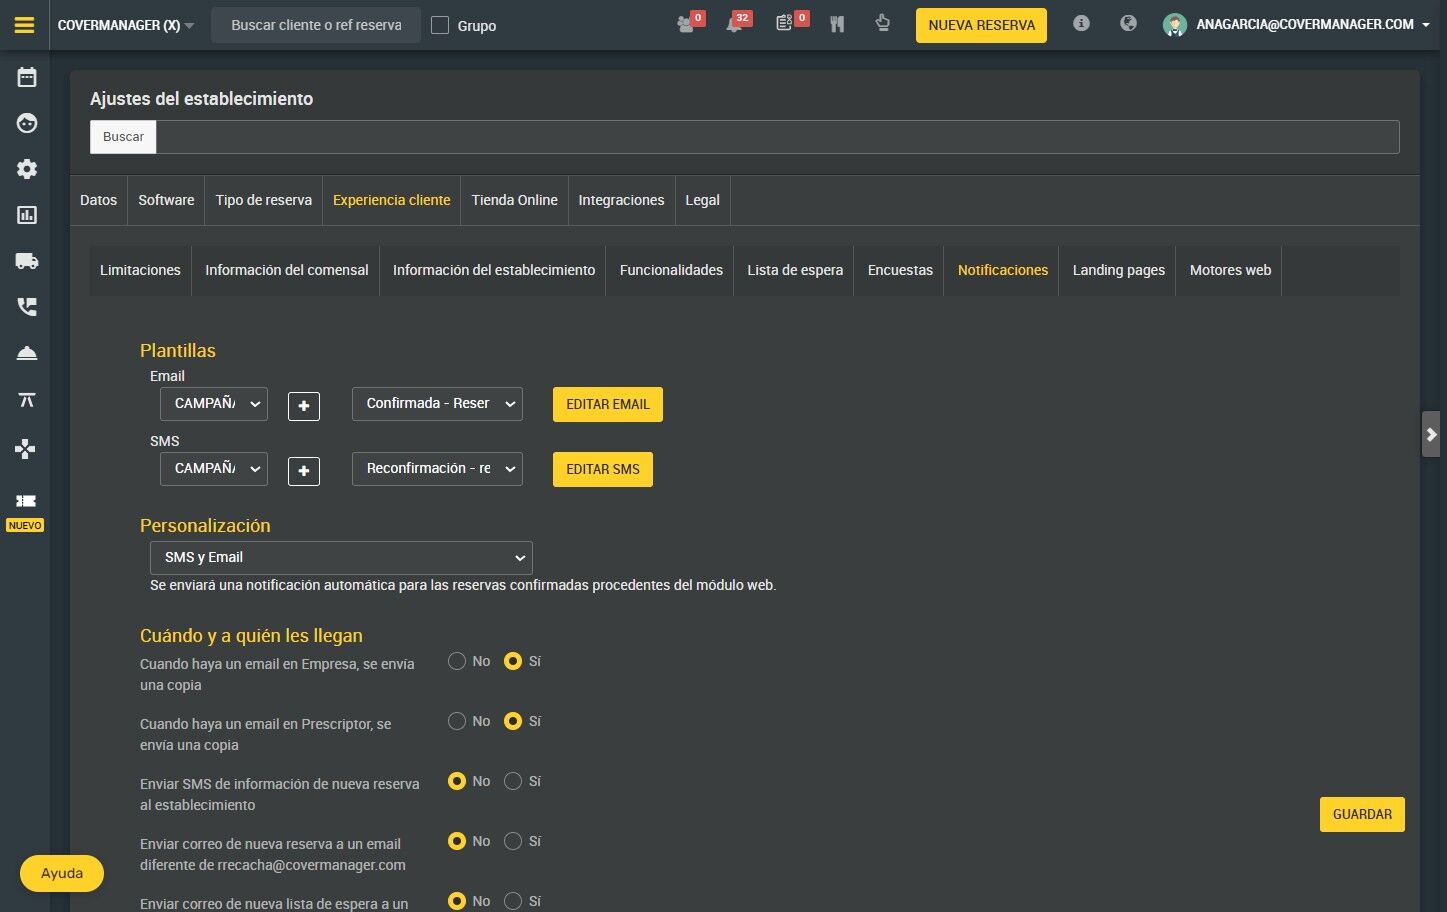The image size is (1447, 912).
Task: Click the settings gear sidebar icon
Action: [x=27, y=169]
